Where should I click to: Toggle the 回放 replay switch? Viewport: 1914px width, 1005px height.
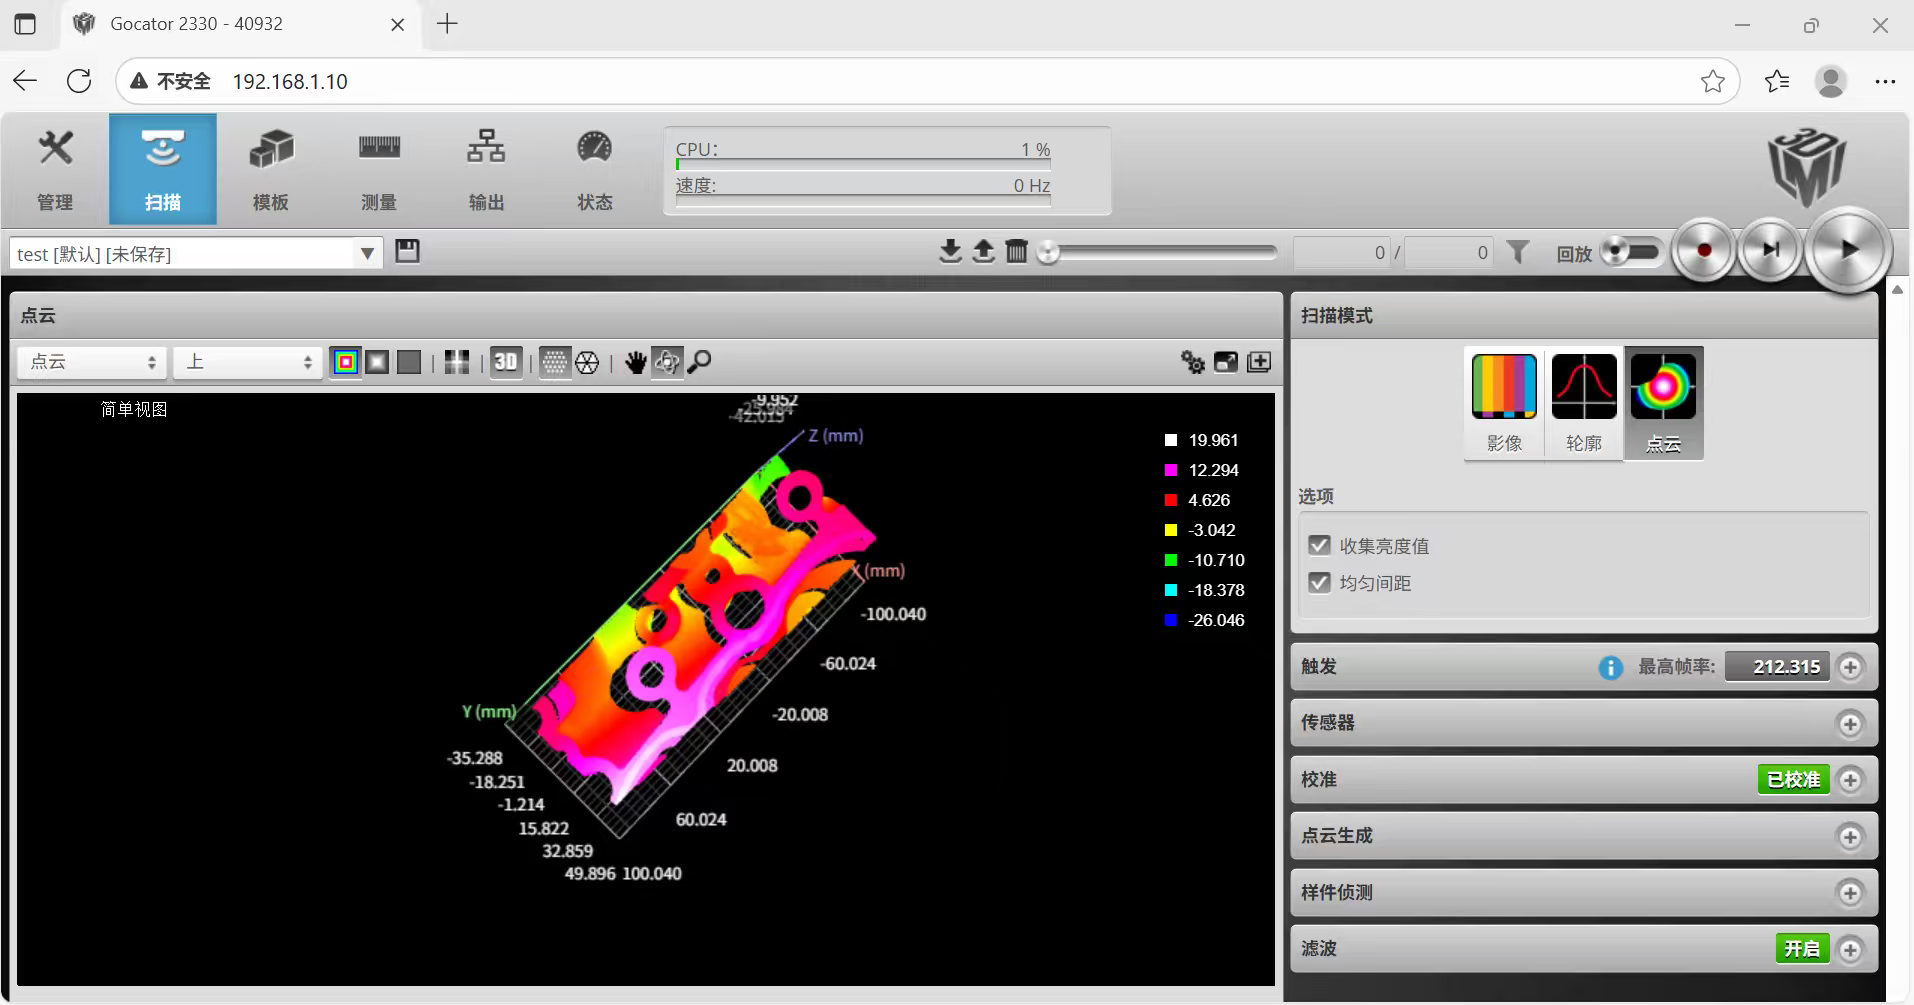pyautogui.click(x=1629, y=251)
